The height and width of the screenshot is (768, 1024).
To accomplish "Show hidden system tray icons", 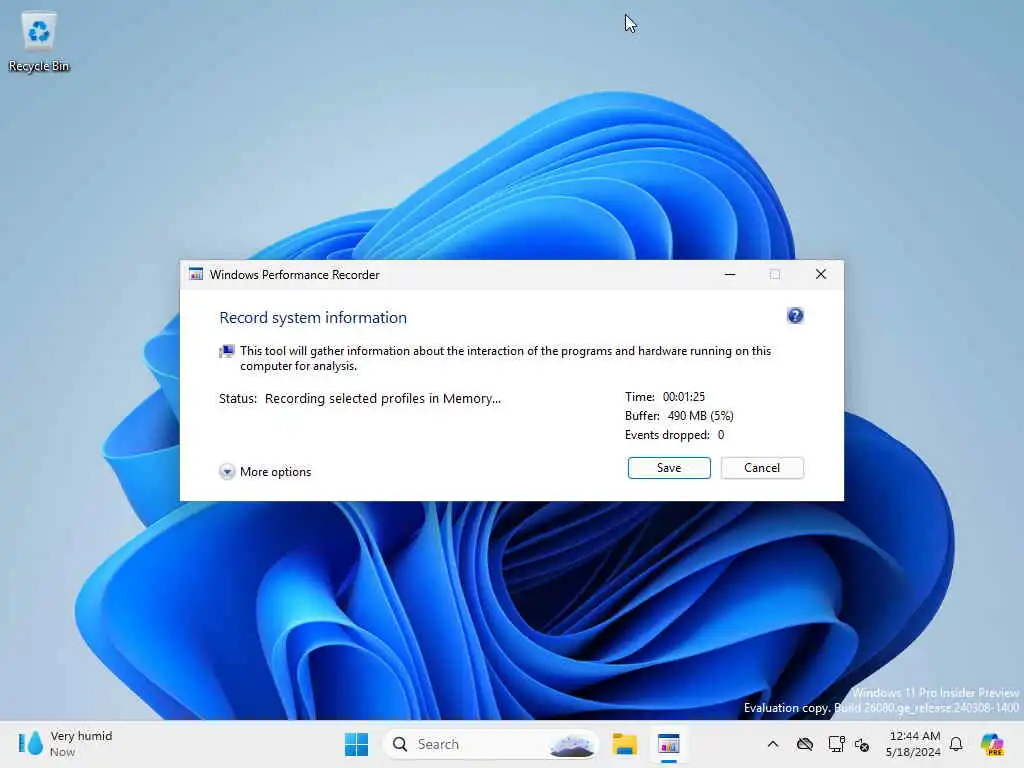I will pyautogui.click(x=773, y=744).
